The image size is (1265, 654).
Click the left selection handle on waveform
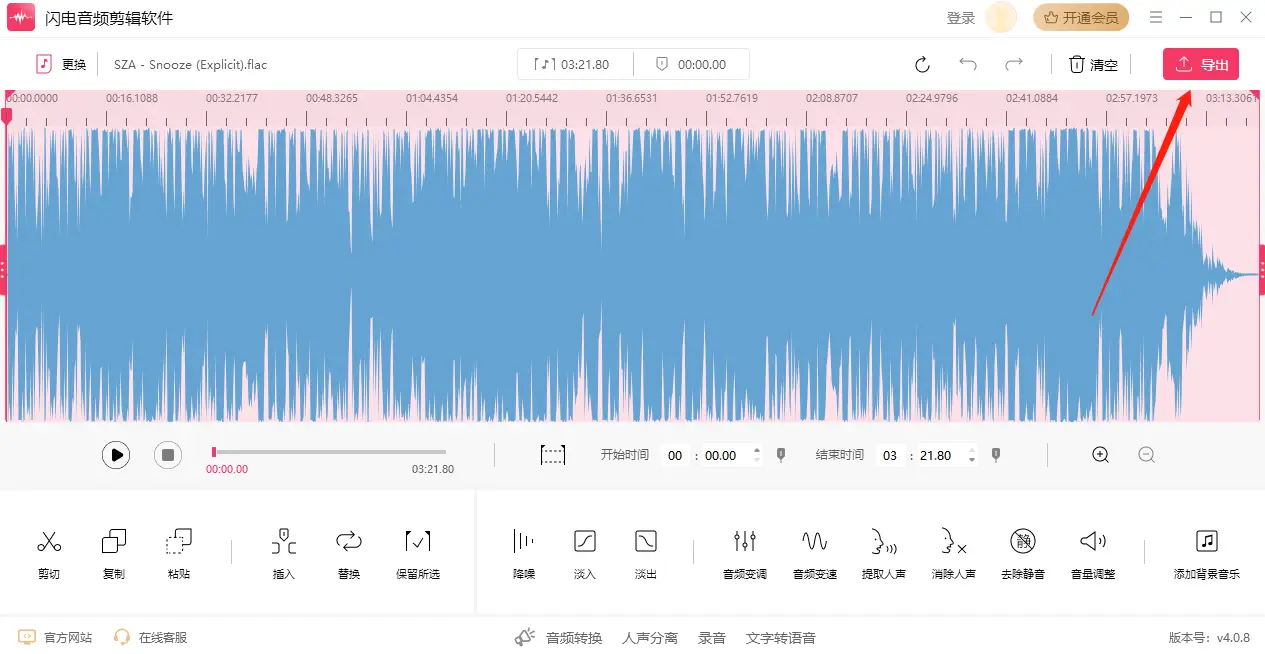(x=3, y=269)
